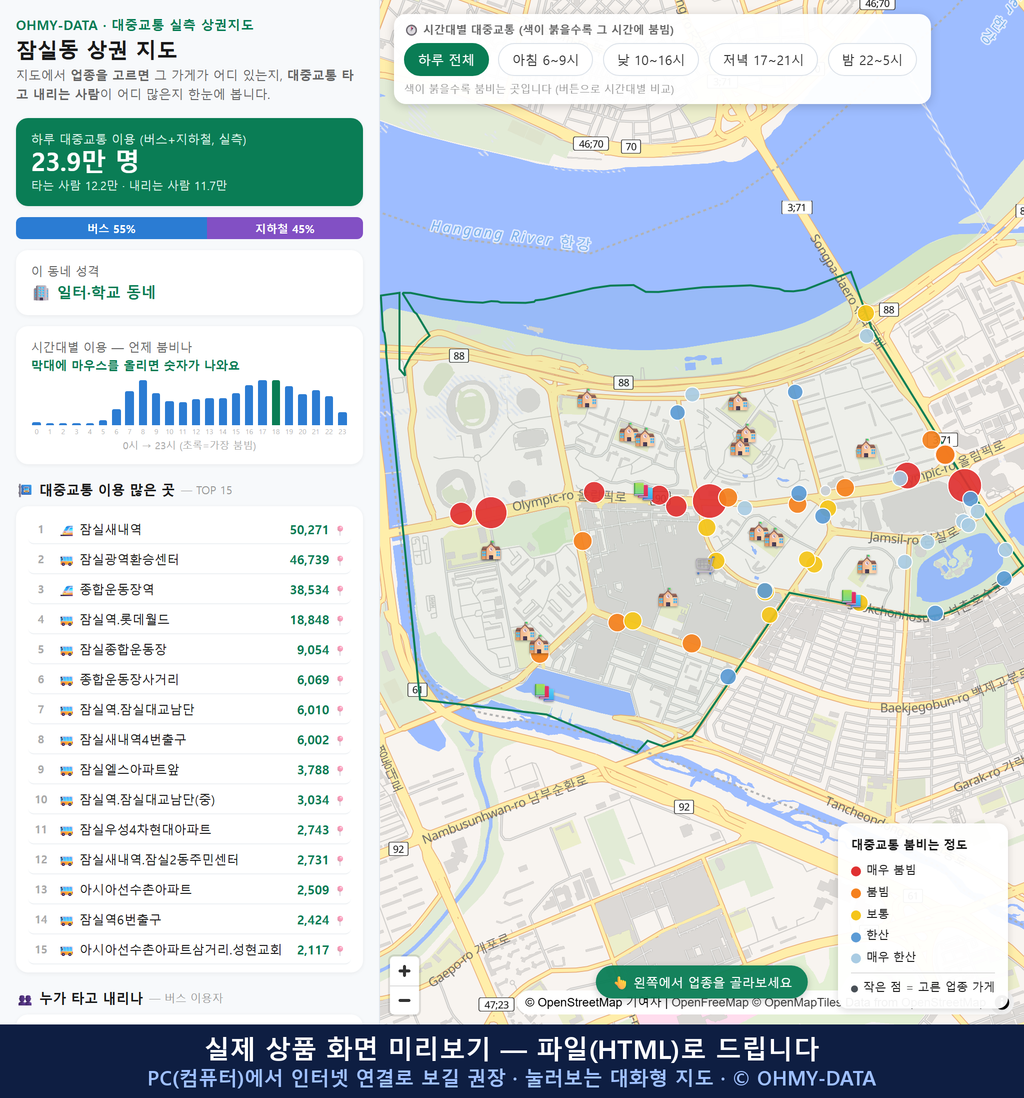The width and height of the screenshot is (1024, 1098).
Task: Click the bus icon before 잠실역.롯데월드
Action: [67, 620]
